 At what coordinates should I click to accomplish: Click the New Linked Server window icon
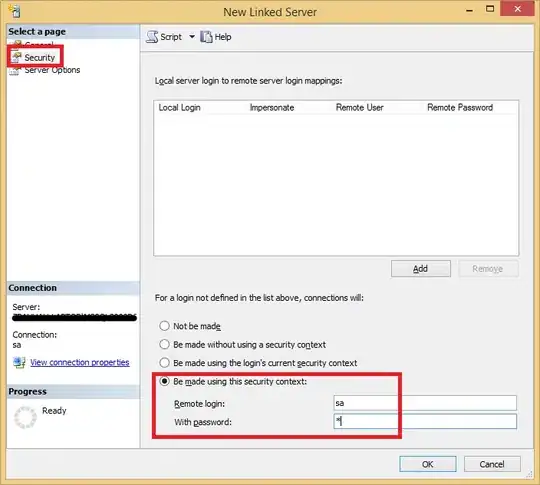pos(14,11)
